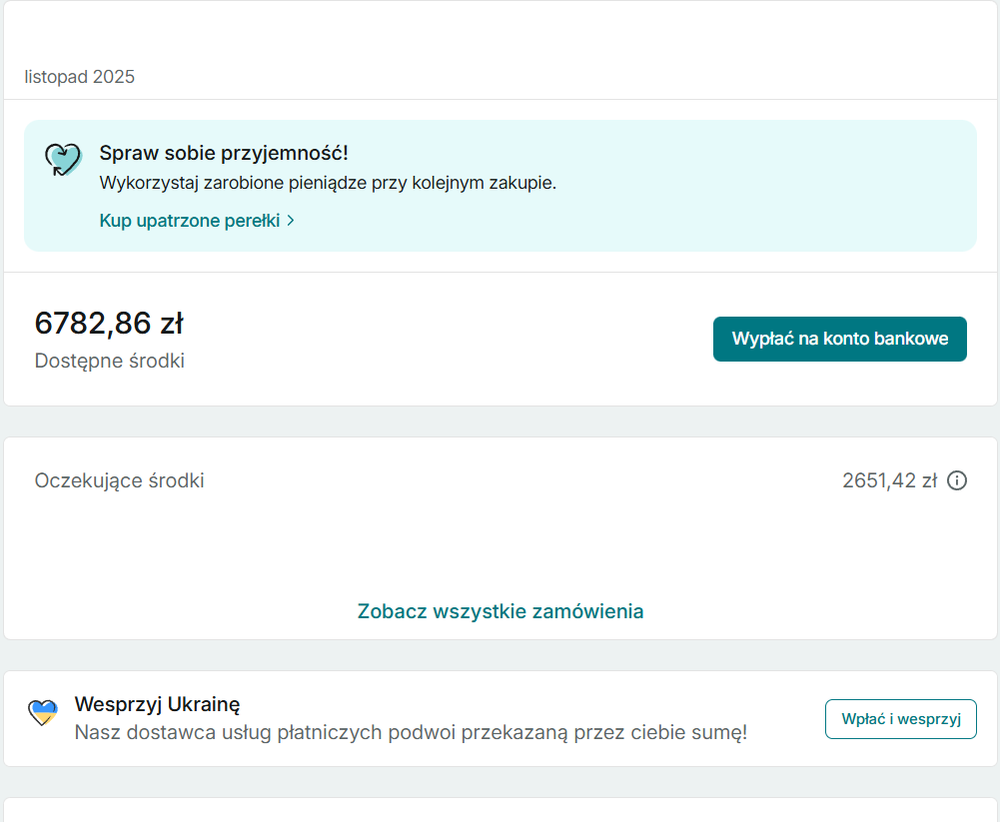The width and height of the screenshot is (1000, 822).
Task: Click the partially visible card at the bottom
Action: [500, 811]
